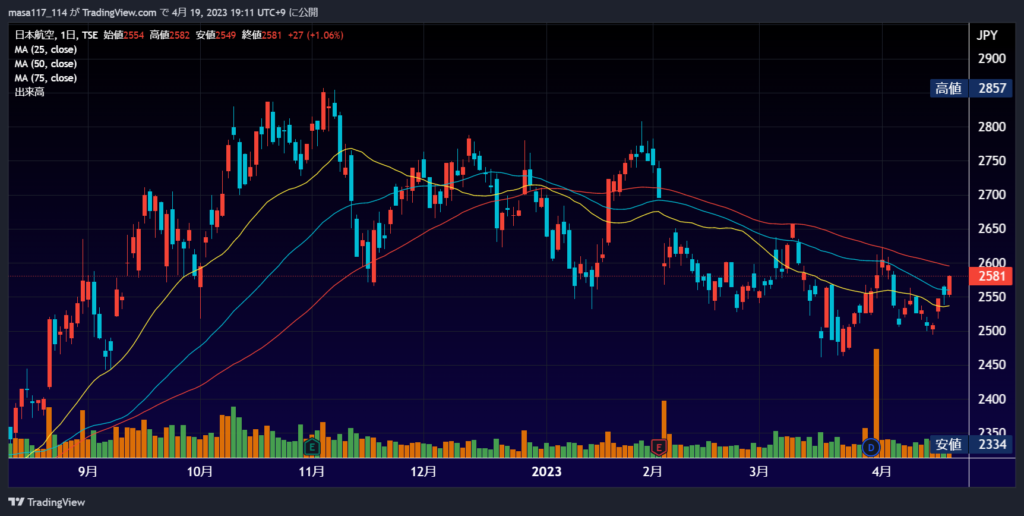Image resolution: width=1024 pixels, height=516 pixels.
Task: Click the 10月 label on the time axis
Action: pyautogui.click(x=200, y=472)
